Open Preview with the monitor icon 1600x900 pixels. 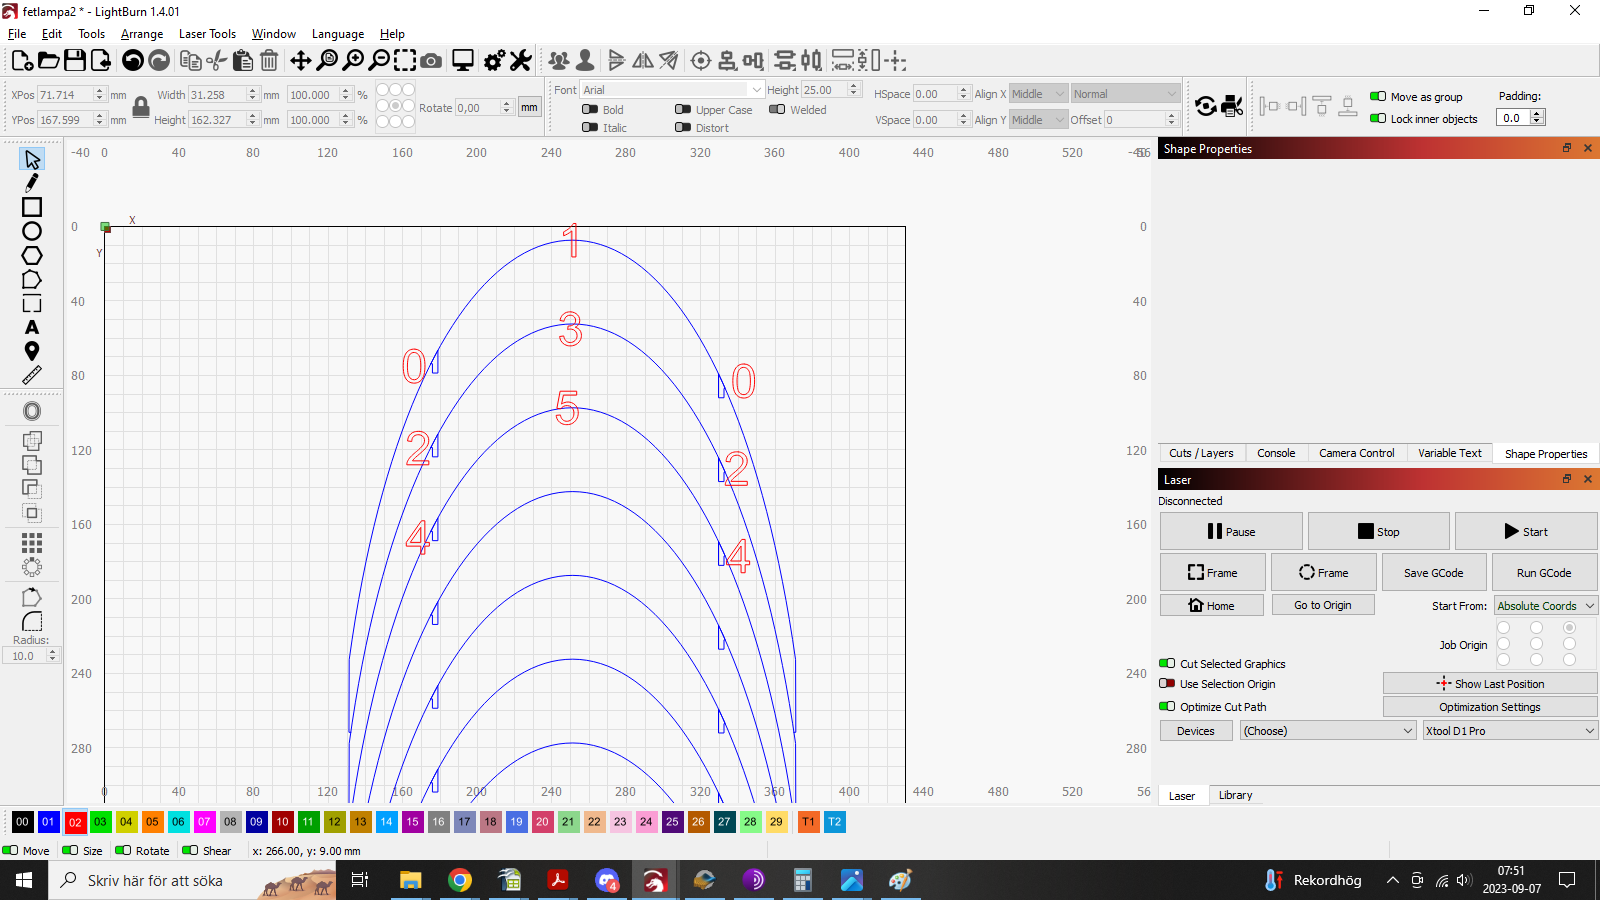tap(462, 61)
